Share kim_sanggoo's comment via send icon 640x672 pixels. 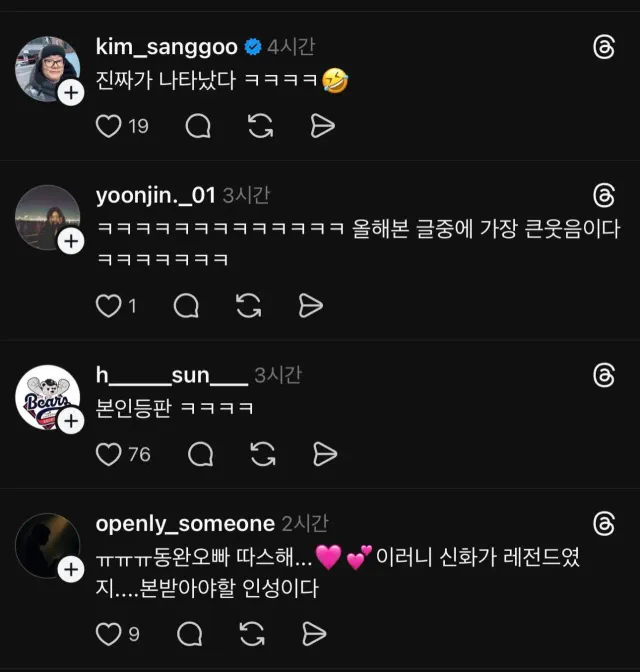click(x=322, y=125)
